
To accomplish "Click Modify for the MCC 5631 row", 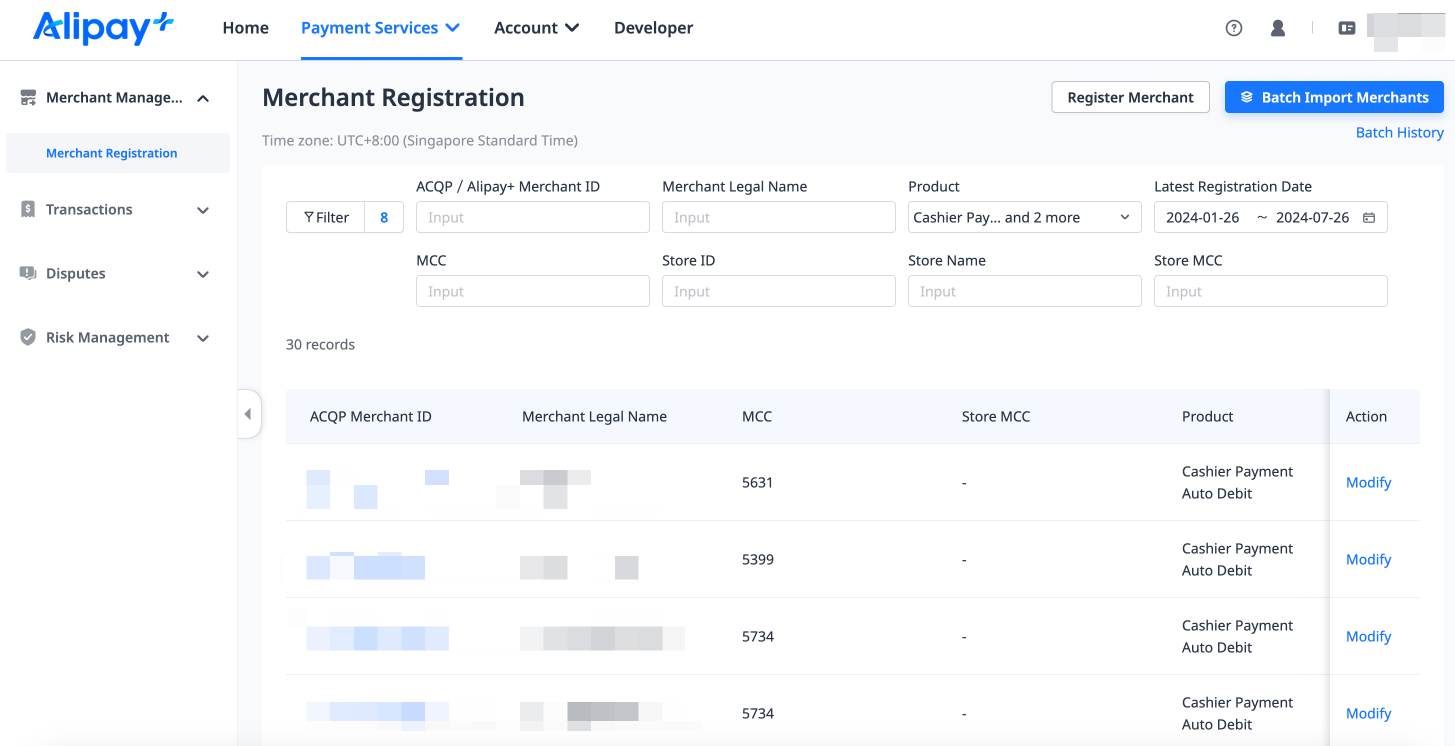I will (1368, 482).
